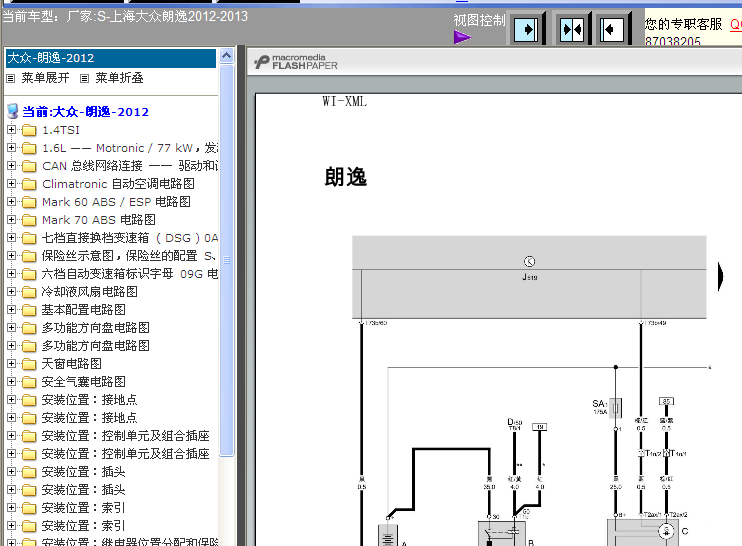Viewport: 742px width, 546px height.
Task: Open the second 安装位置：控制单元及组合插座 item
Action: coord(125,454)
